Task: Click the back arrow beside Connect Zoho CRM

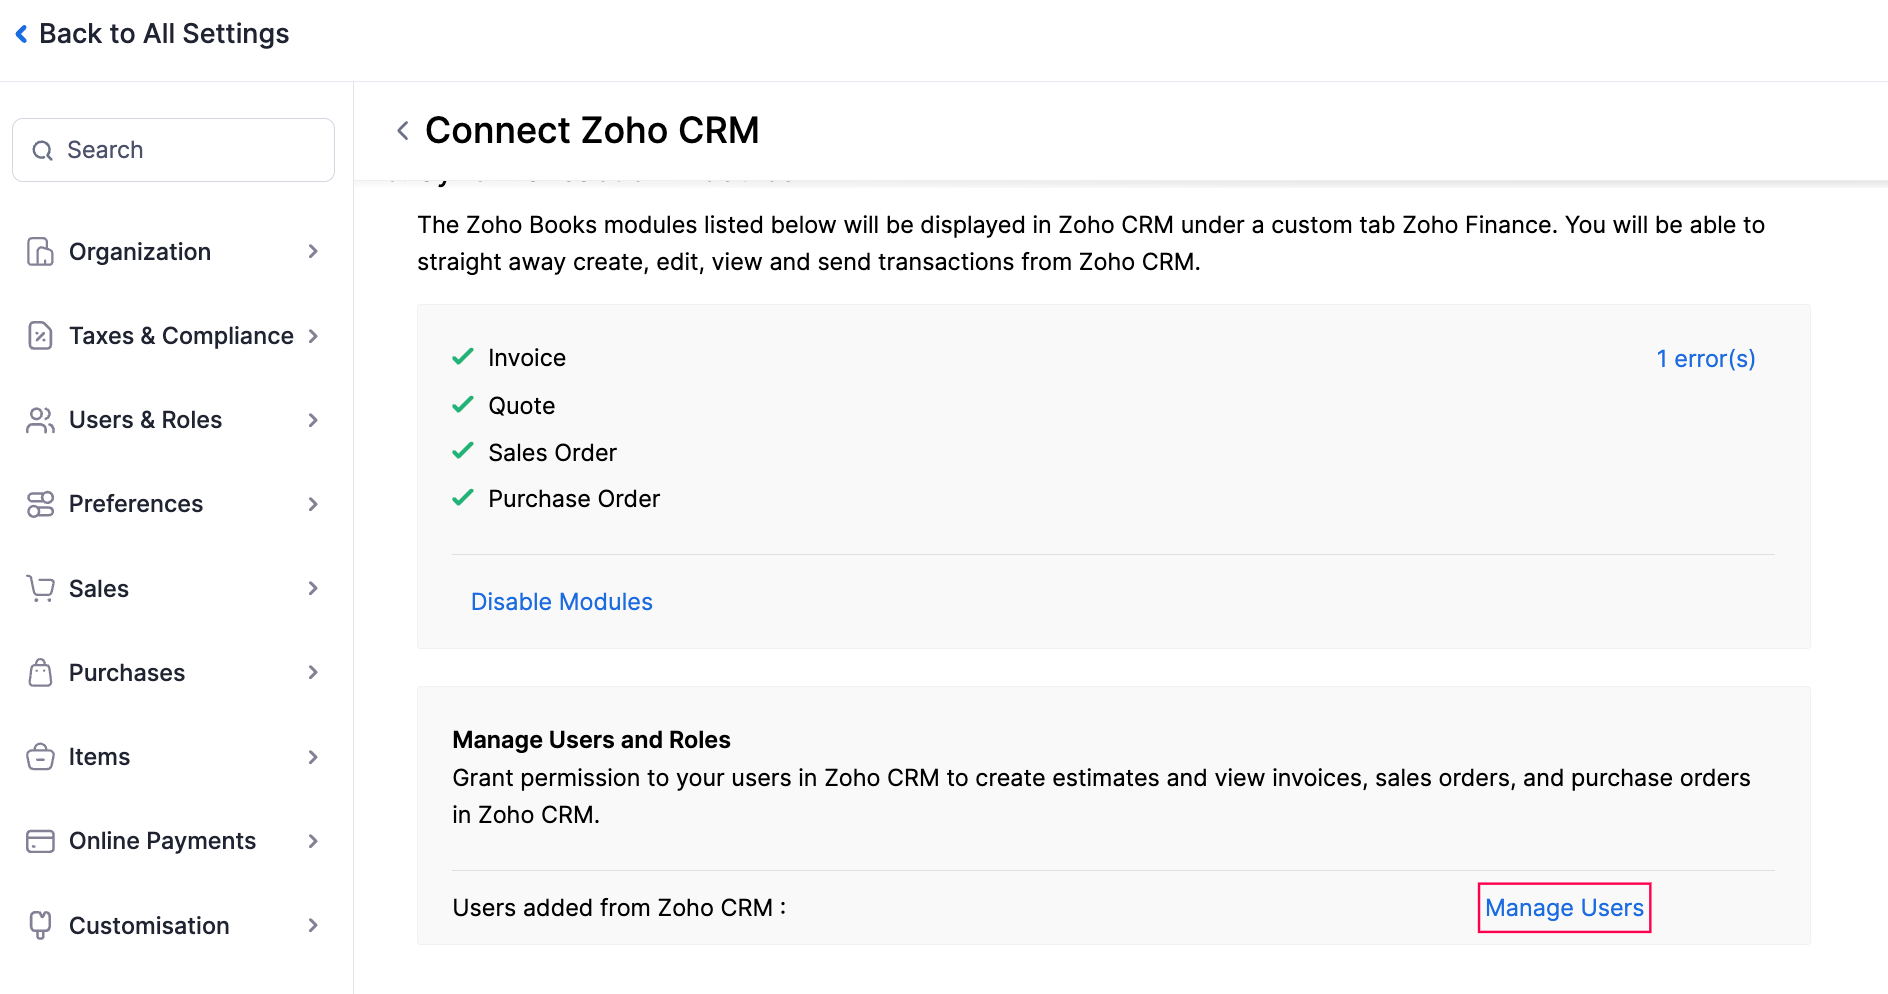Action: (403, 131)
